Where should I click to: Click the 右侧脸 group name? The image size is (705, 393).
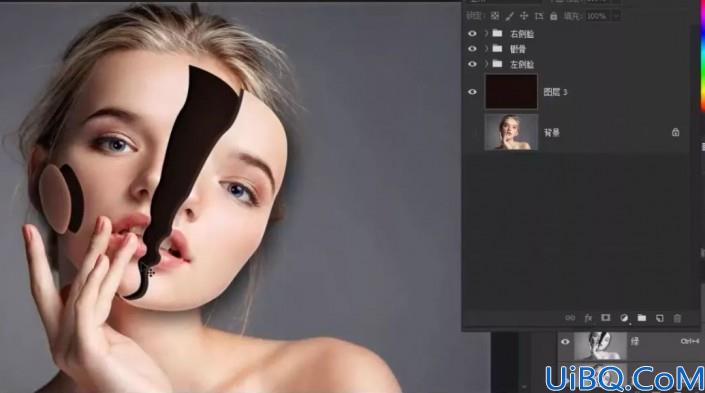coord(522,34)
